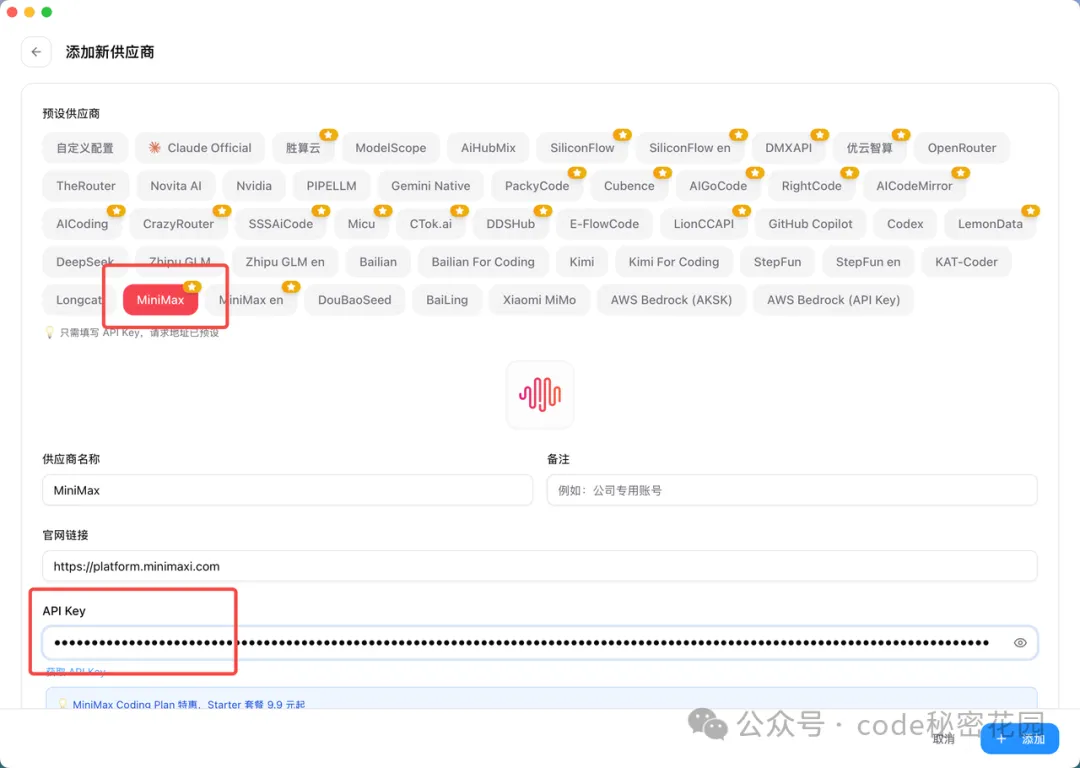Select Xiaomi MiMo preset
Screen dimensions: 1080x768
[x=539, y=300]
